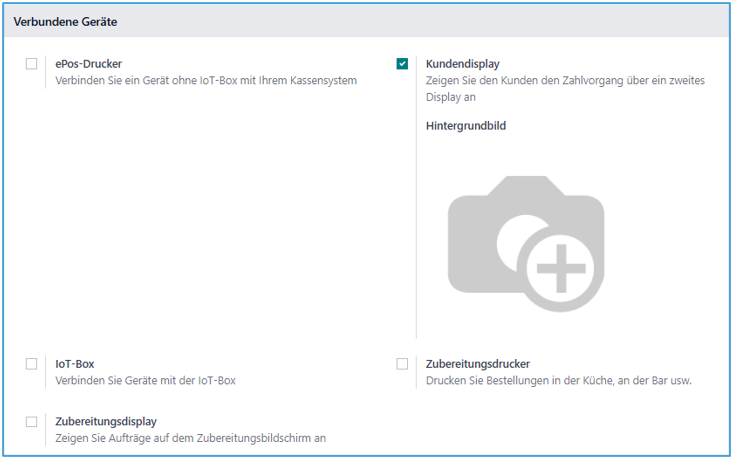Uncheck the Kundendisplay checkbox
733x459 pixels.
point(402,64)
